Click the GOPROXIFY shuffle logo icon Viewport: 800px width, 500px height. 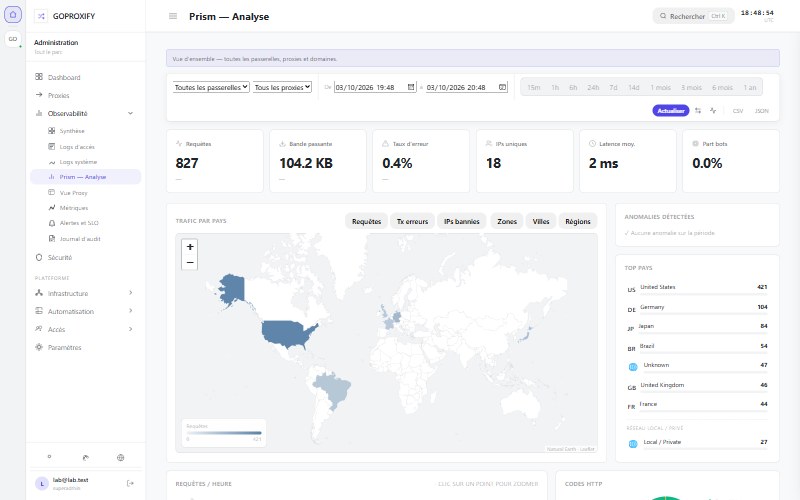[41, 16]
